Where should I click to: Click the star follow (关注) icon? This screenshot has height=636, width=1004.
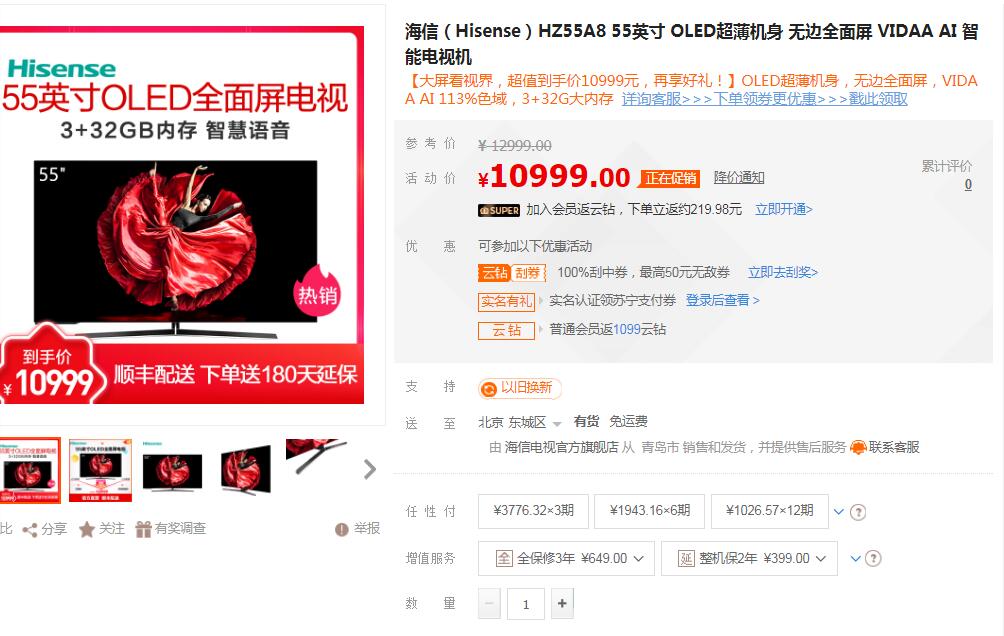[86, 529]
